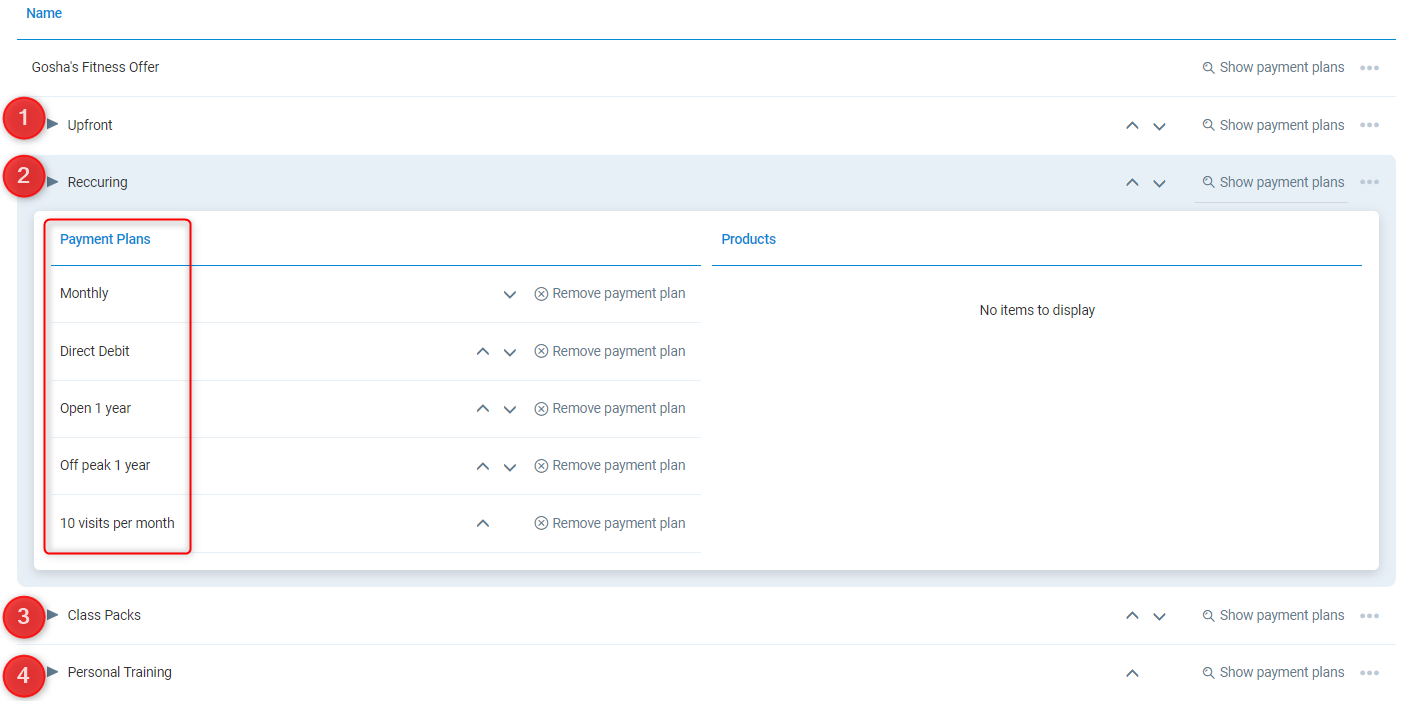Screen dimensions: 1415x701
Task: Remove the Monthly payment plan
Action: tap(610, 294)
